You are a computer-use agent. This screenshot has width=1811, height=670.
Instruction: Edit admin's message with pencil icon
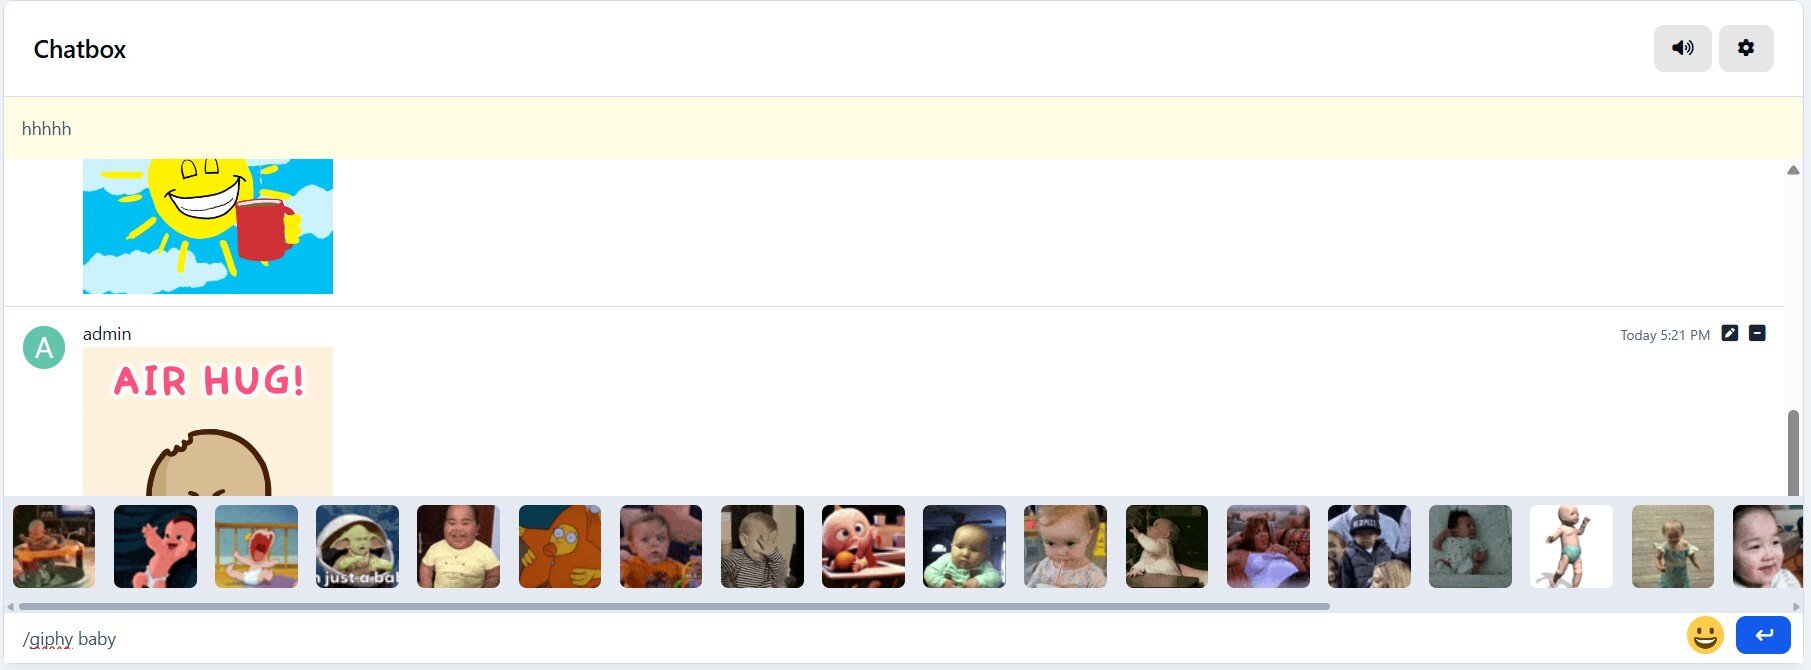(x=1730, y=333)
